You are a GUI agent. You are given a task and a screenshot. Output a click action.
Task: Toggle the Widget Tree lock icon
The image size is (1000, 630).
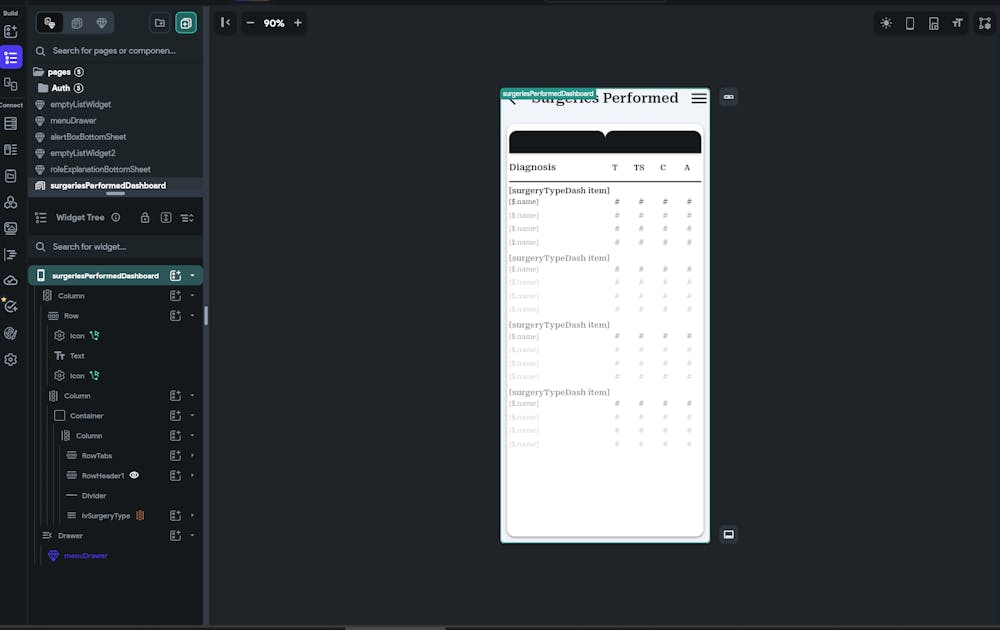(x=145, y=218)
